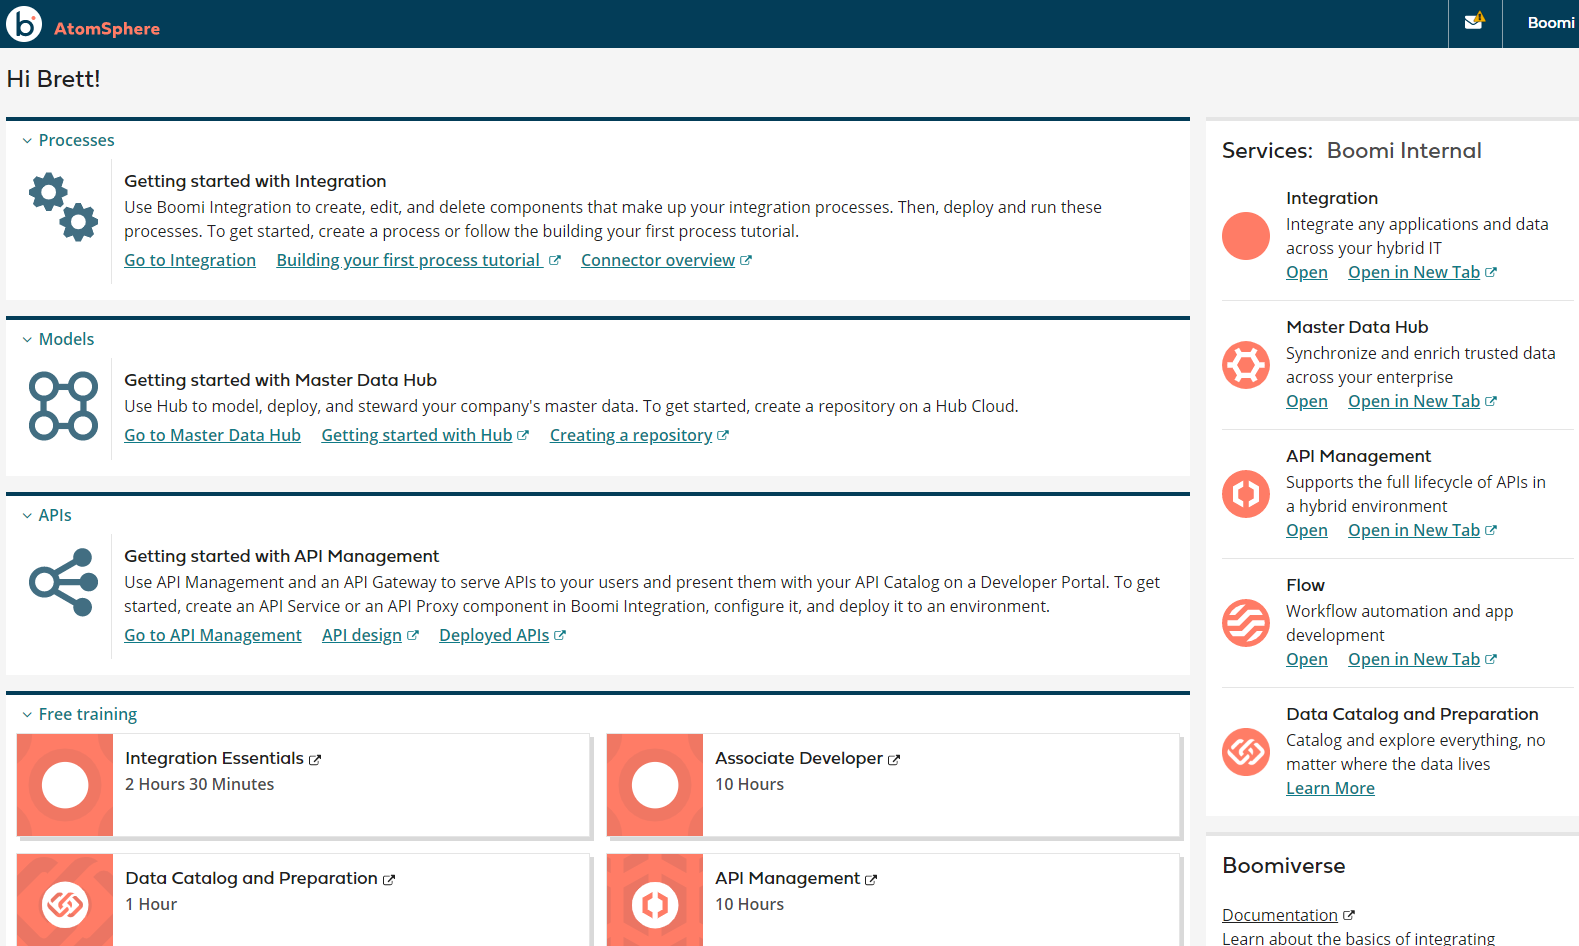Open the Integration service

1307,272
